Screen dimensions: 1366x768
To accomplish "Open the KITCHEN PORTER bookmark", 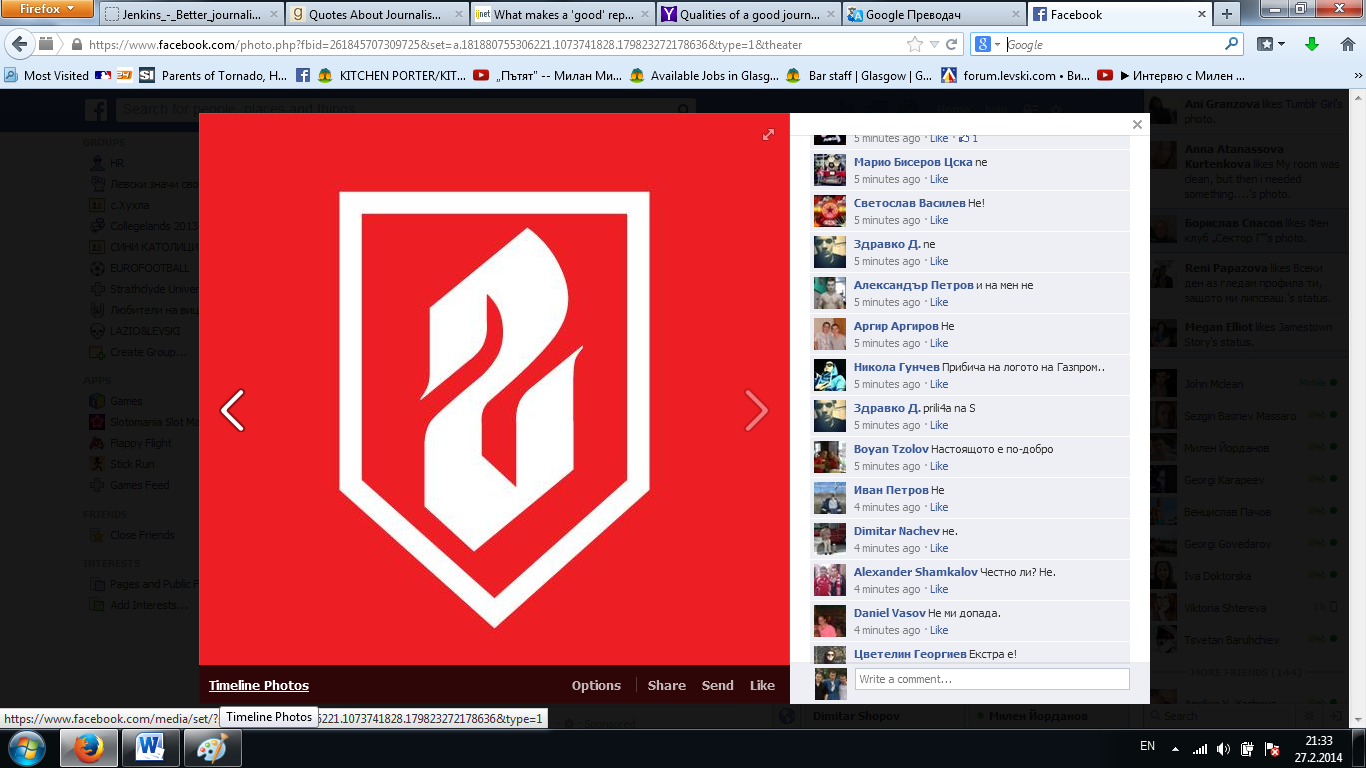I will [392, 75].
